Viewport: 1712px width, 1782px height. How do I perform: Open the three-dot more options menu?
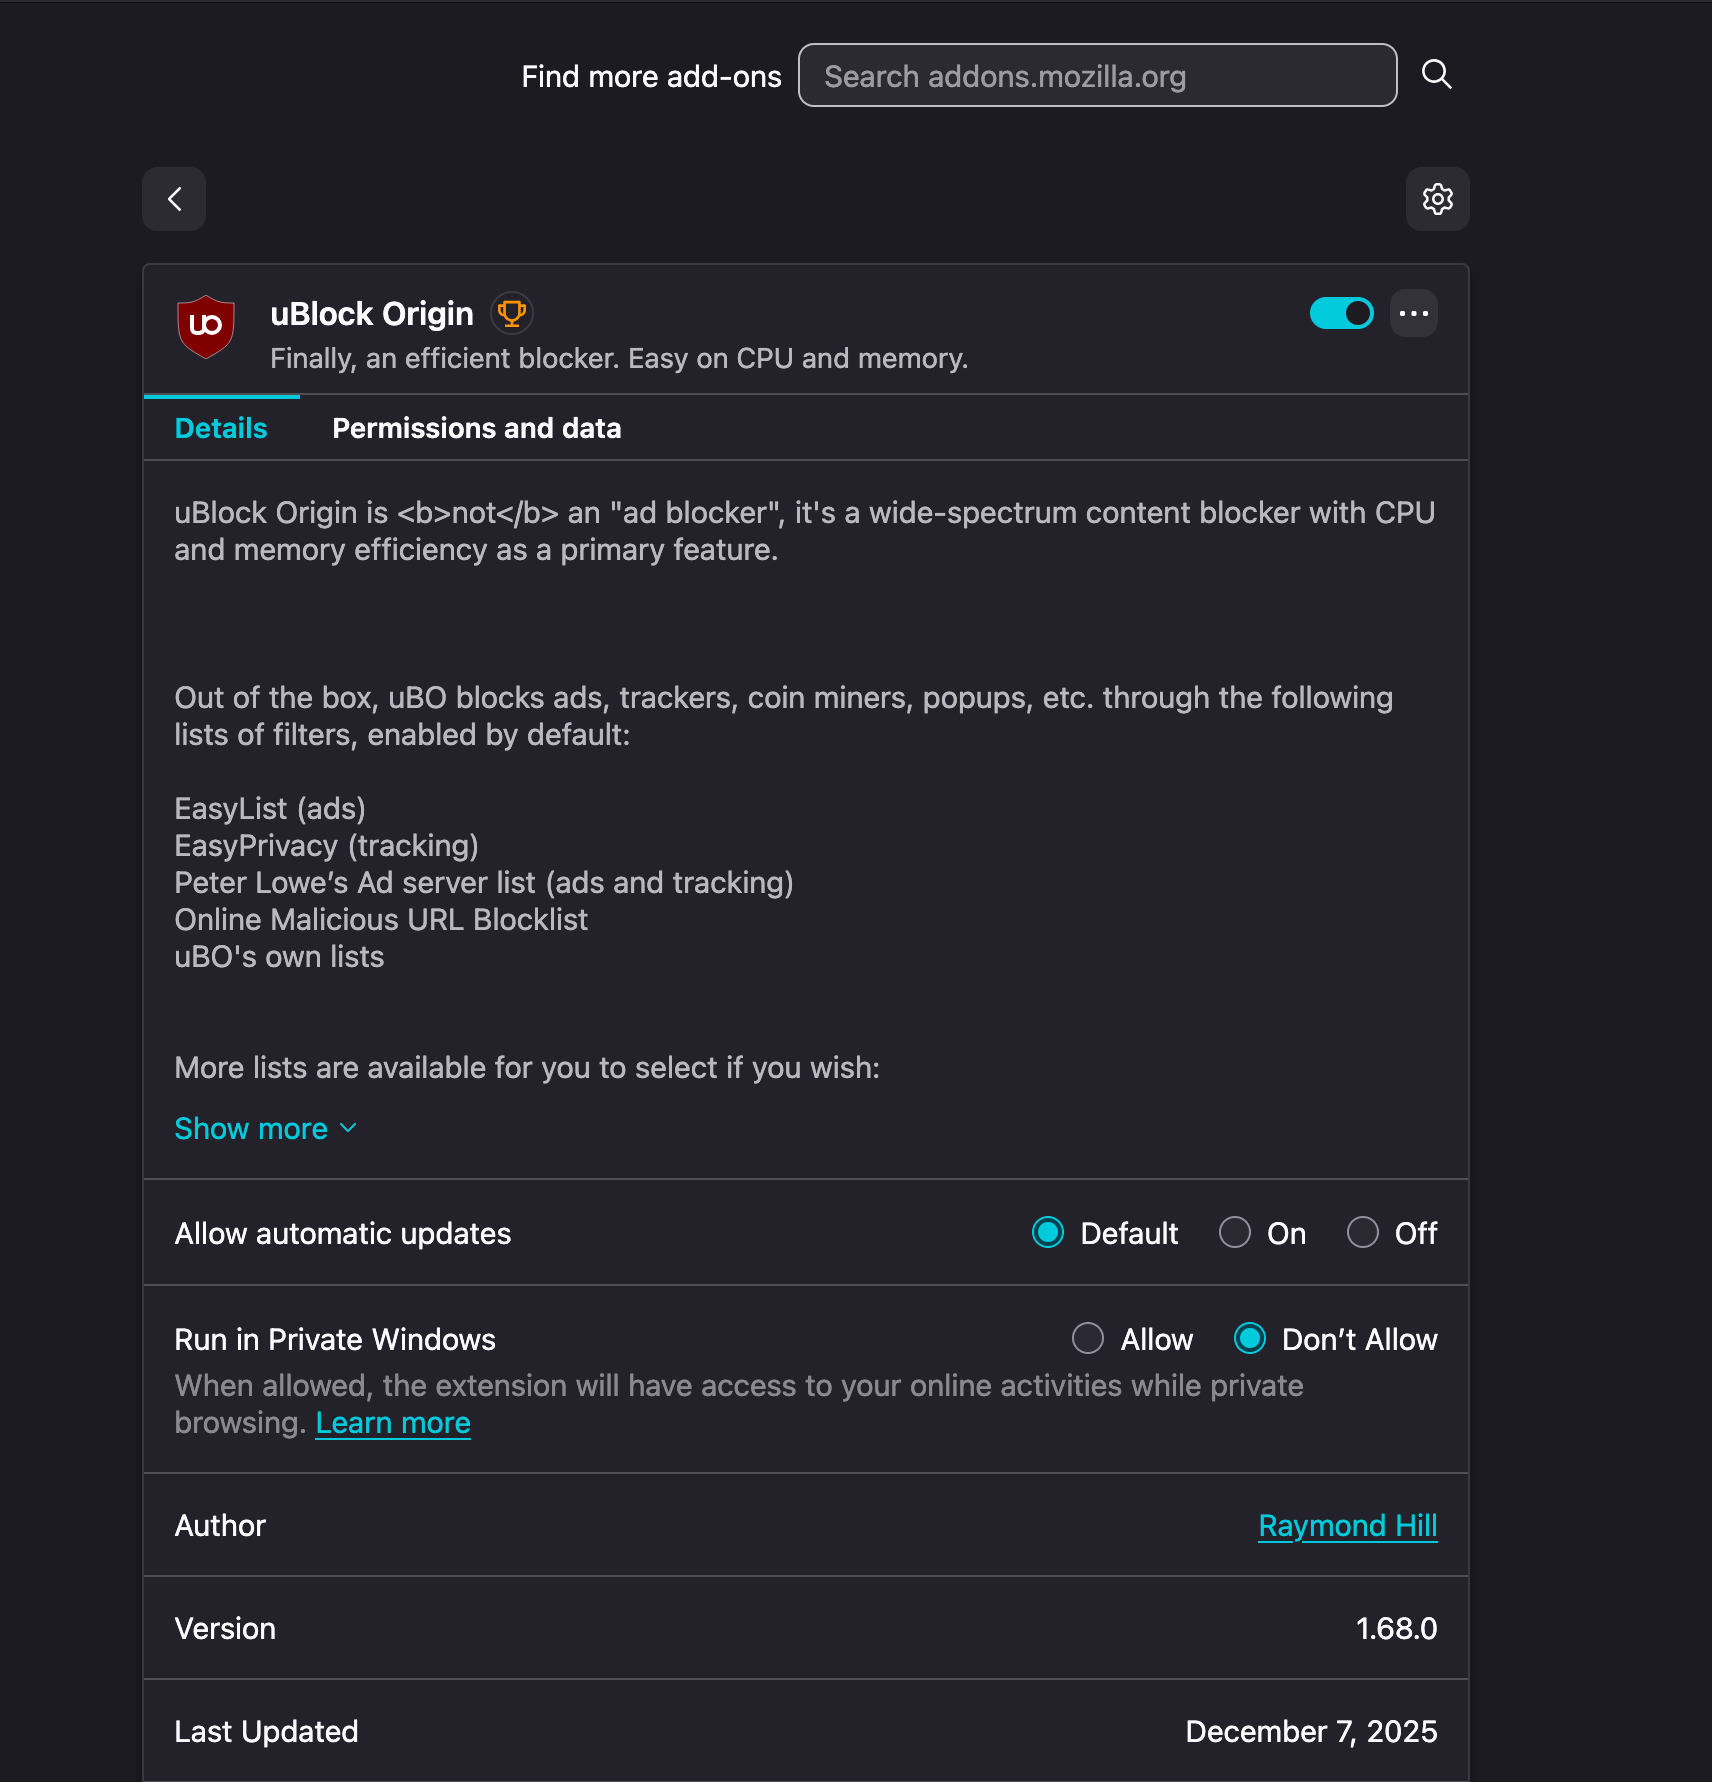pyautogui.click(x=1414, y=313)
